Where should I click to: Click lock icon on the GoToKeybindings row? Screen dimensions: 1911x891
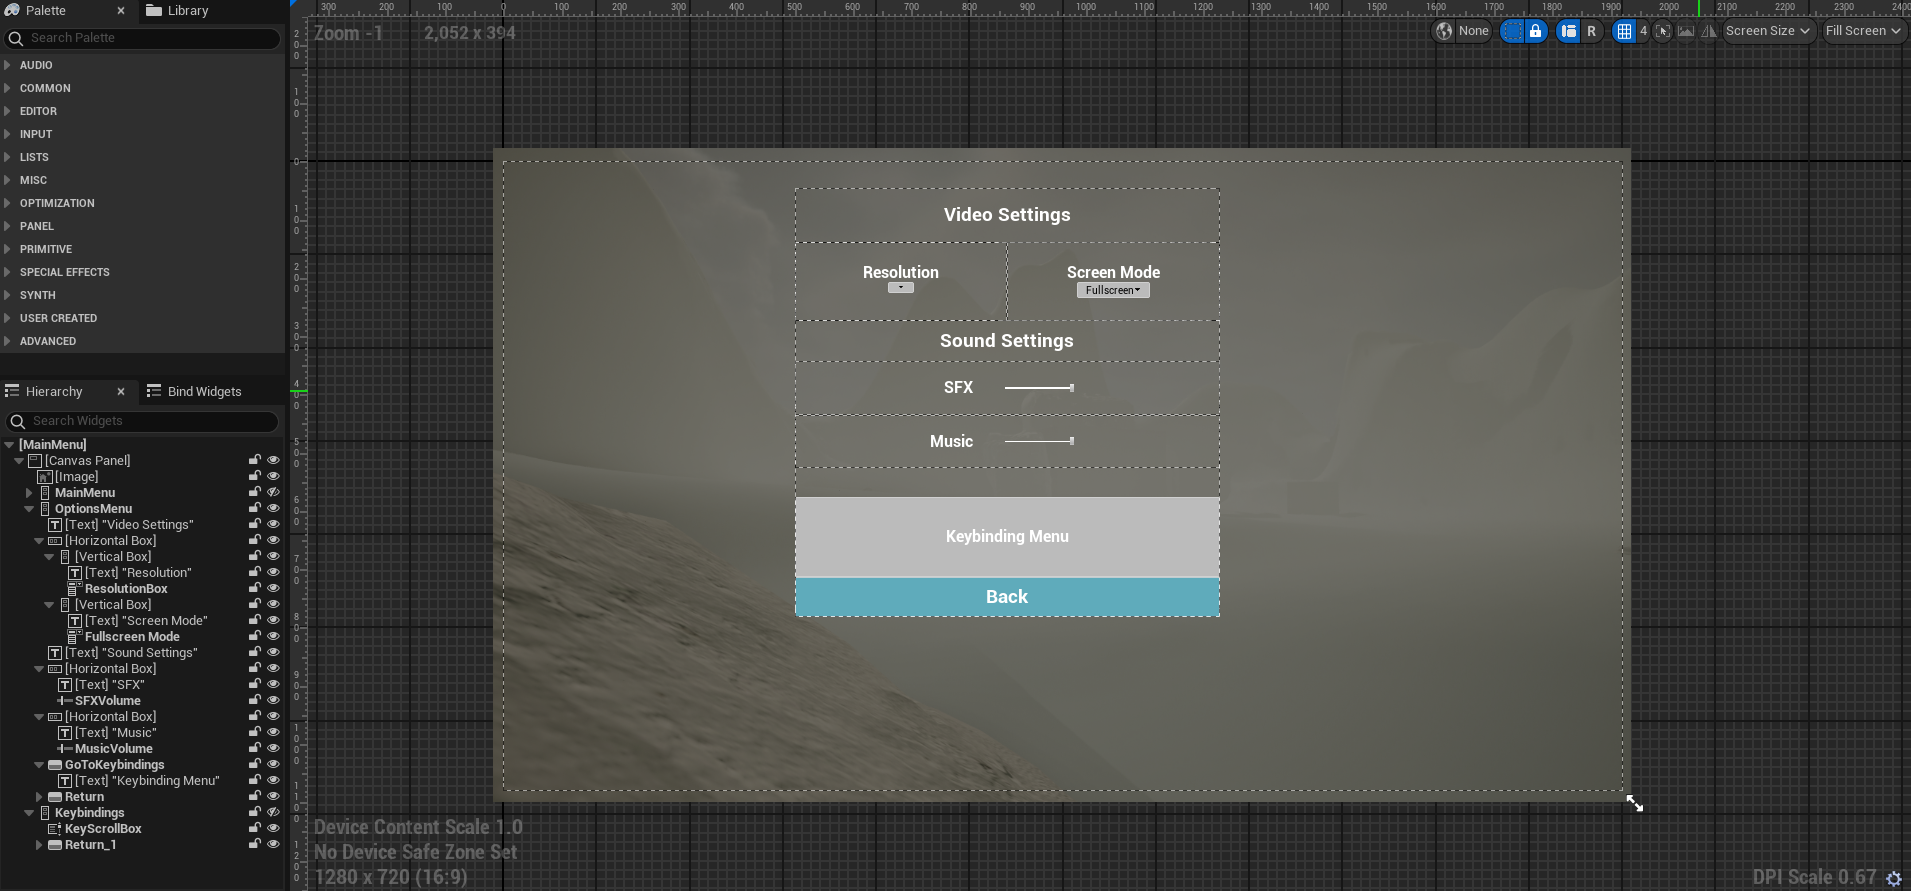(x=255, y=764)
